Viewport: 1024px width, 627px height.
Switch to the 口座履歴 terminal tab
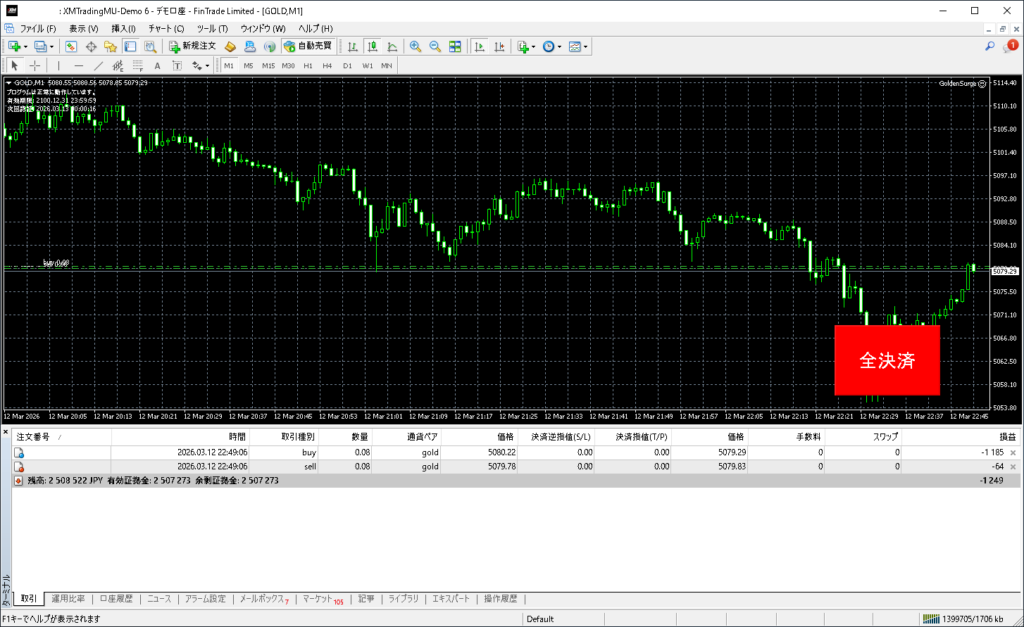(x=116, y=599)
